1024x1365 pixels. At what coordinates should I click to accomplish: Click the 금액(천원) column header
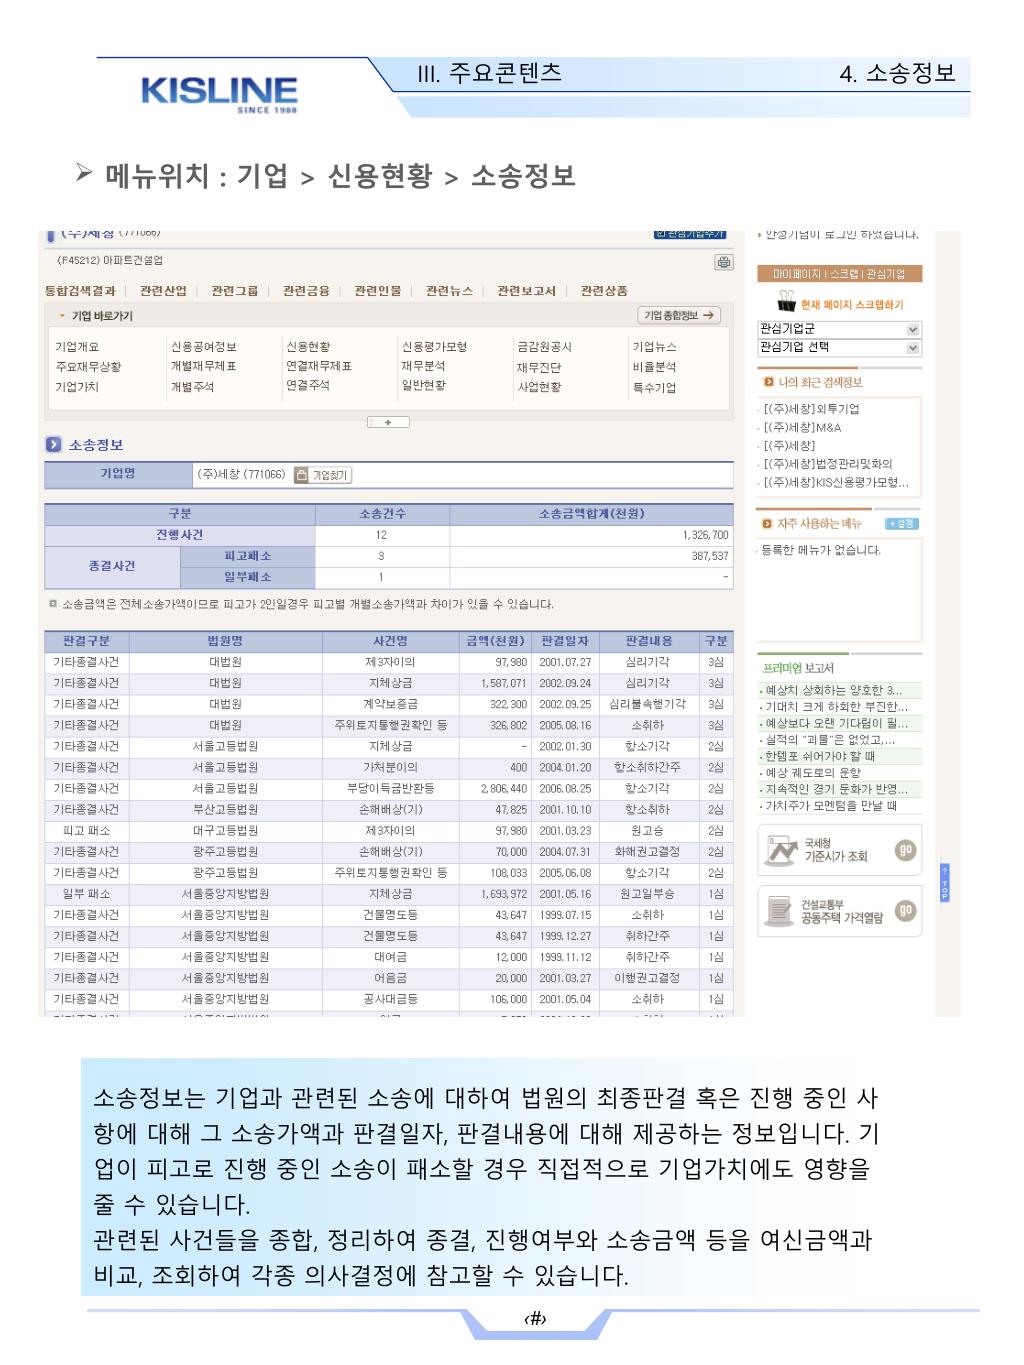click(494, 641)
